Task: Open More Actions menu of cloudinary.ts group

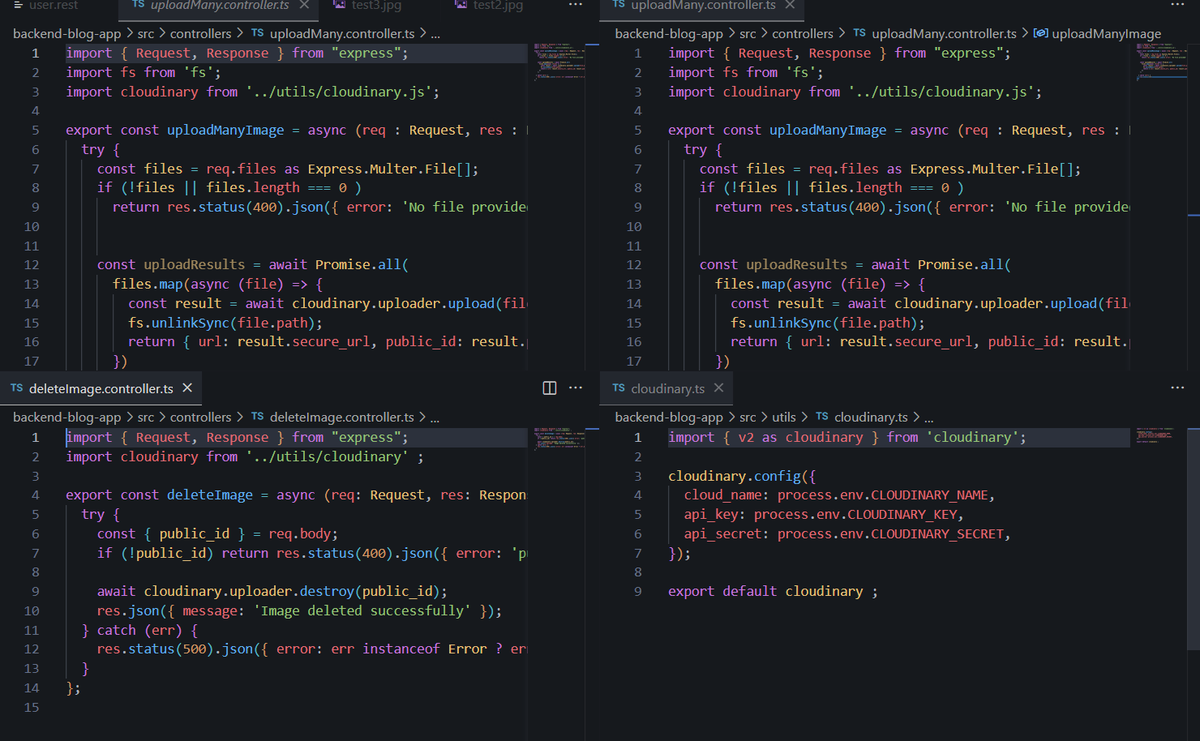Action: pos(1177,388)
